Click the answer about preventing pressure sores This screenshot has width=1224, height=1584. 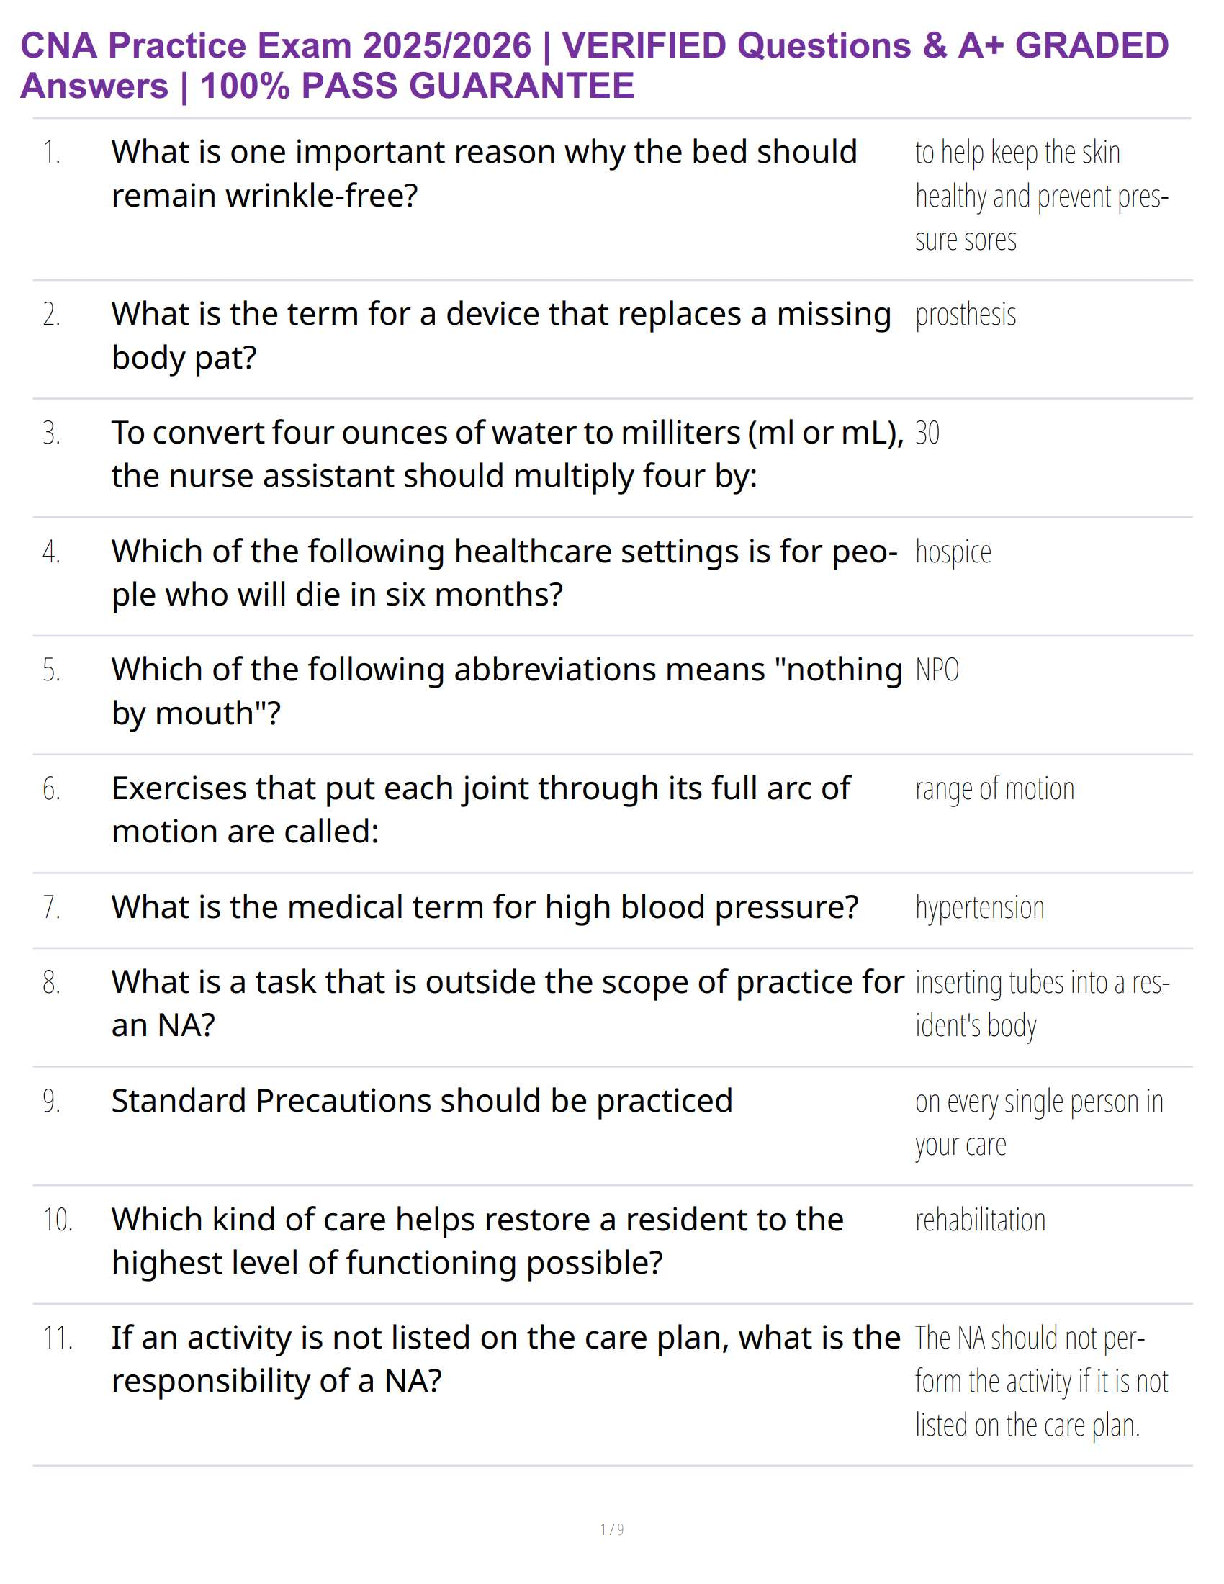(1042, 196)
